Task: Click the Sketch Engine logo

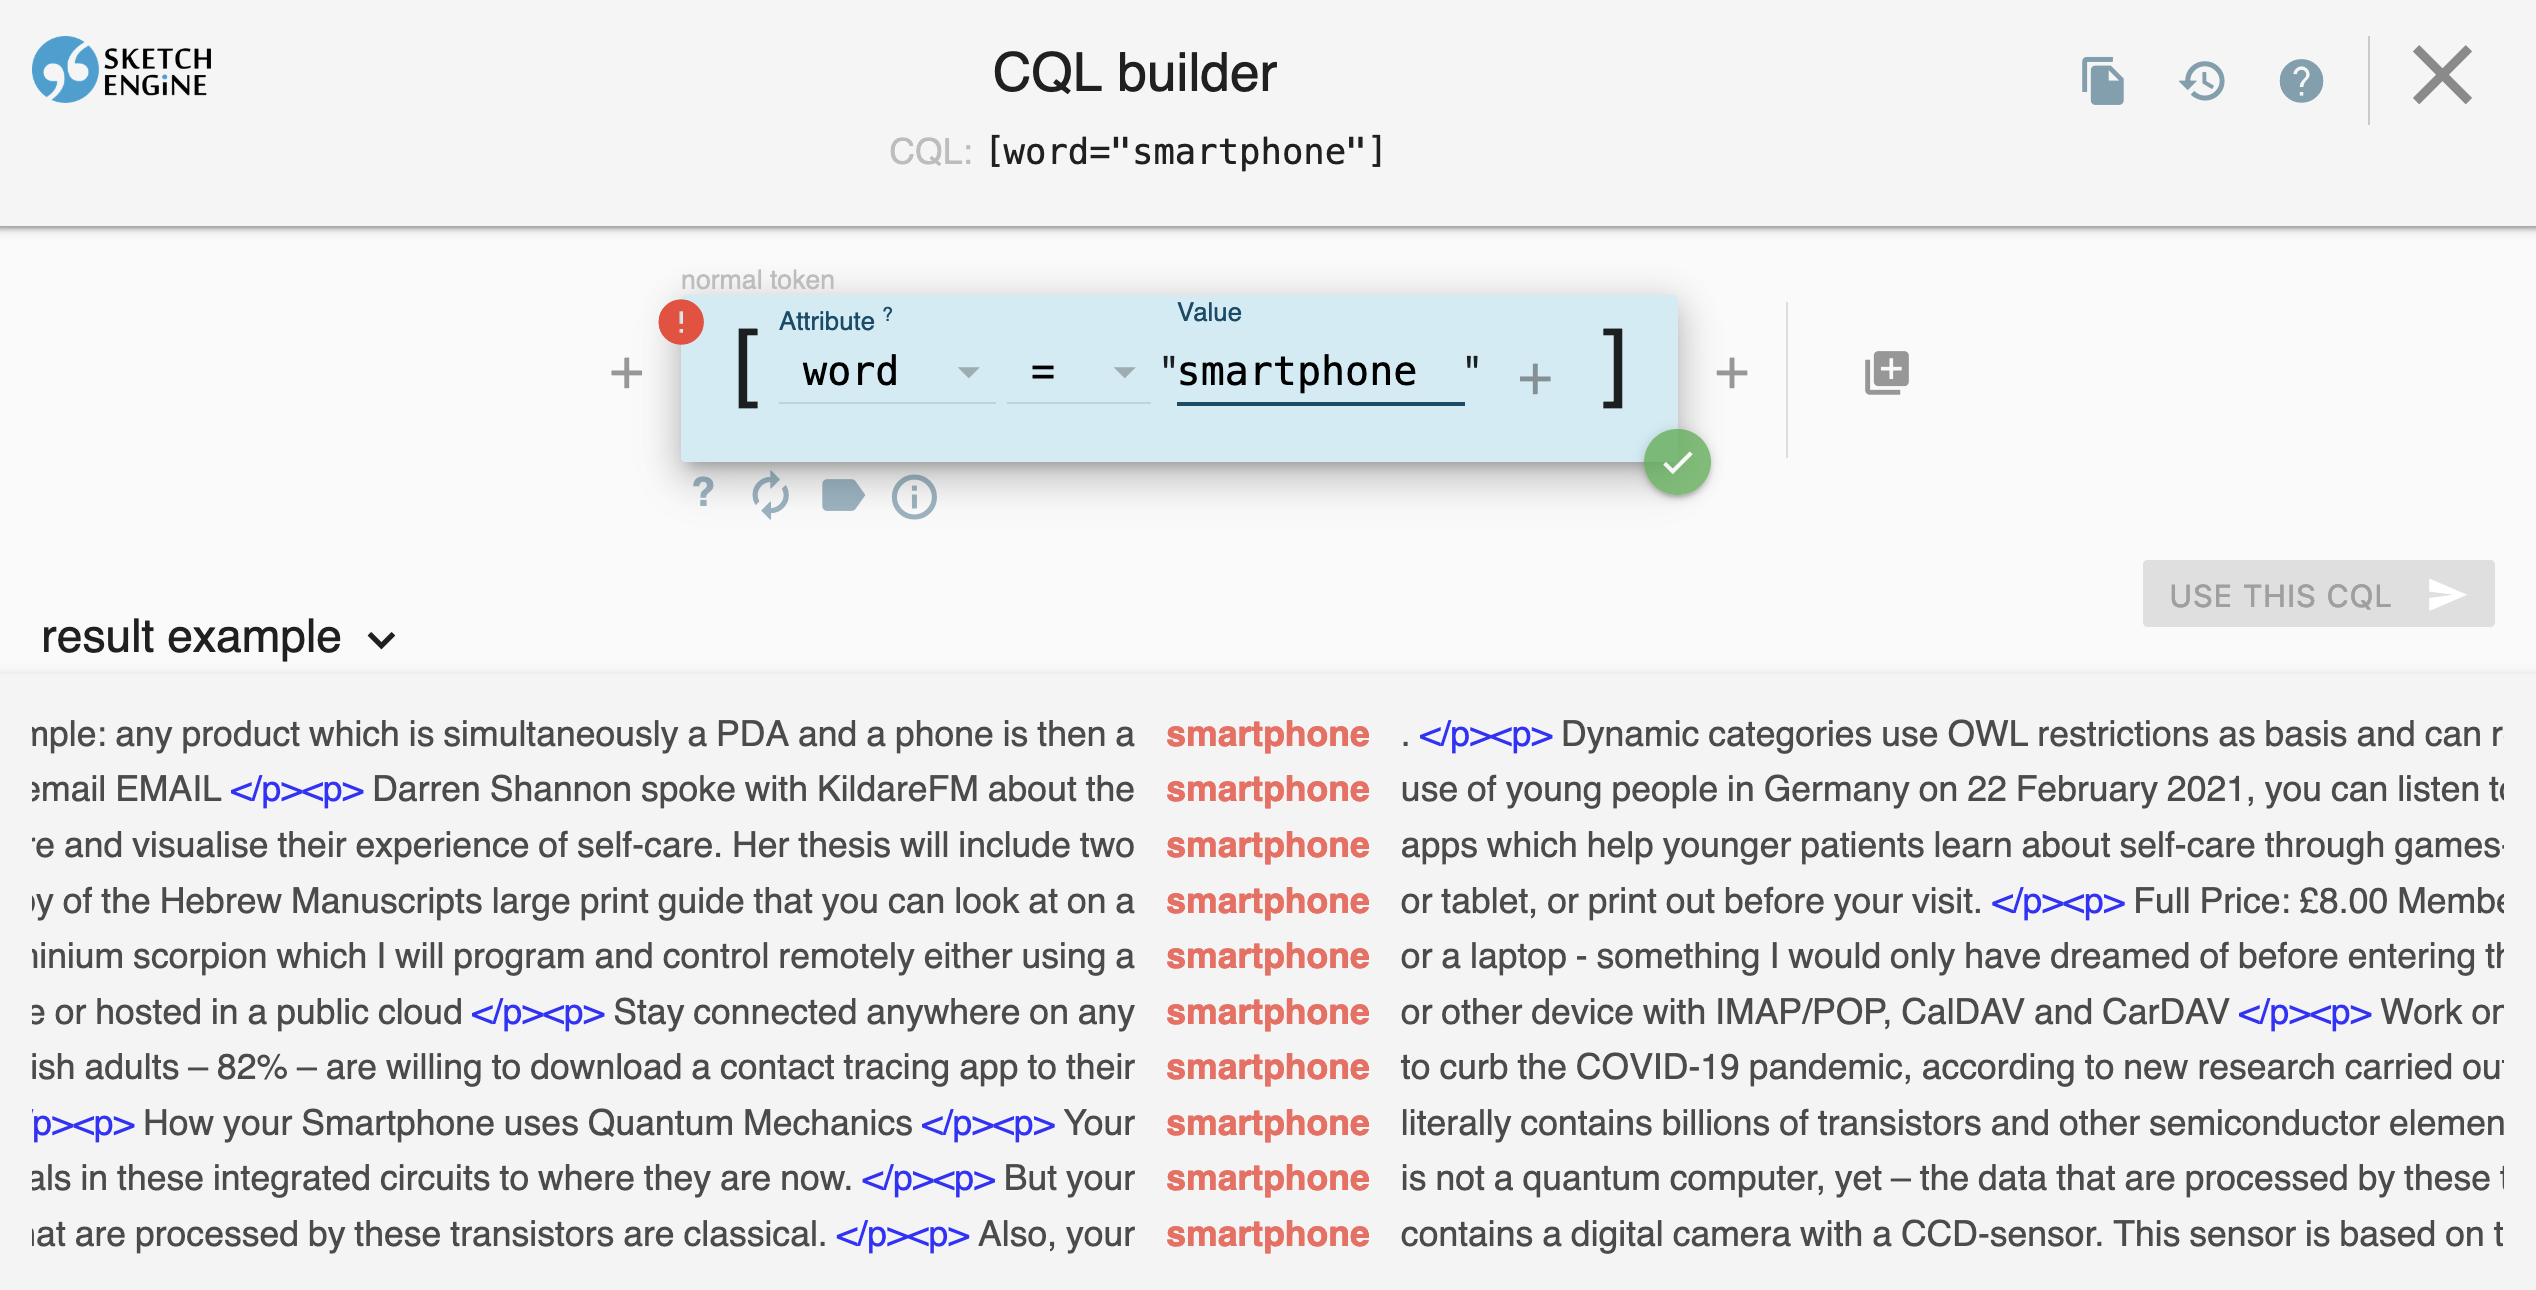Action: (122, 71)
